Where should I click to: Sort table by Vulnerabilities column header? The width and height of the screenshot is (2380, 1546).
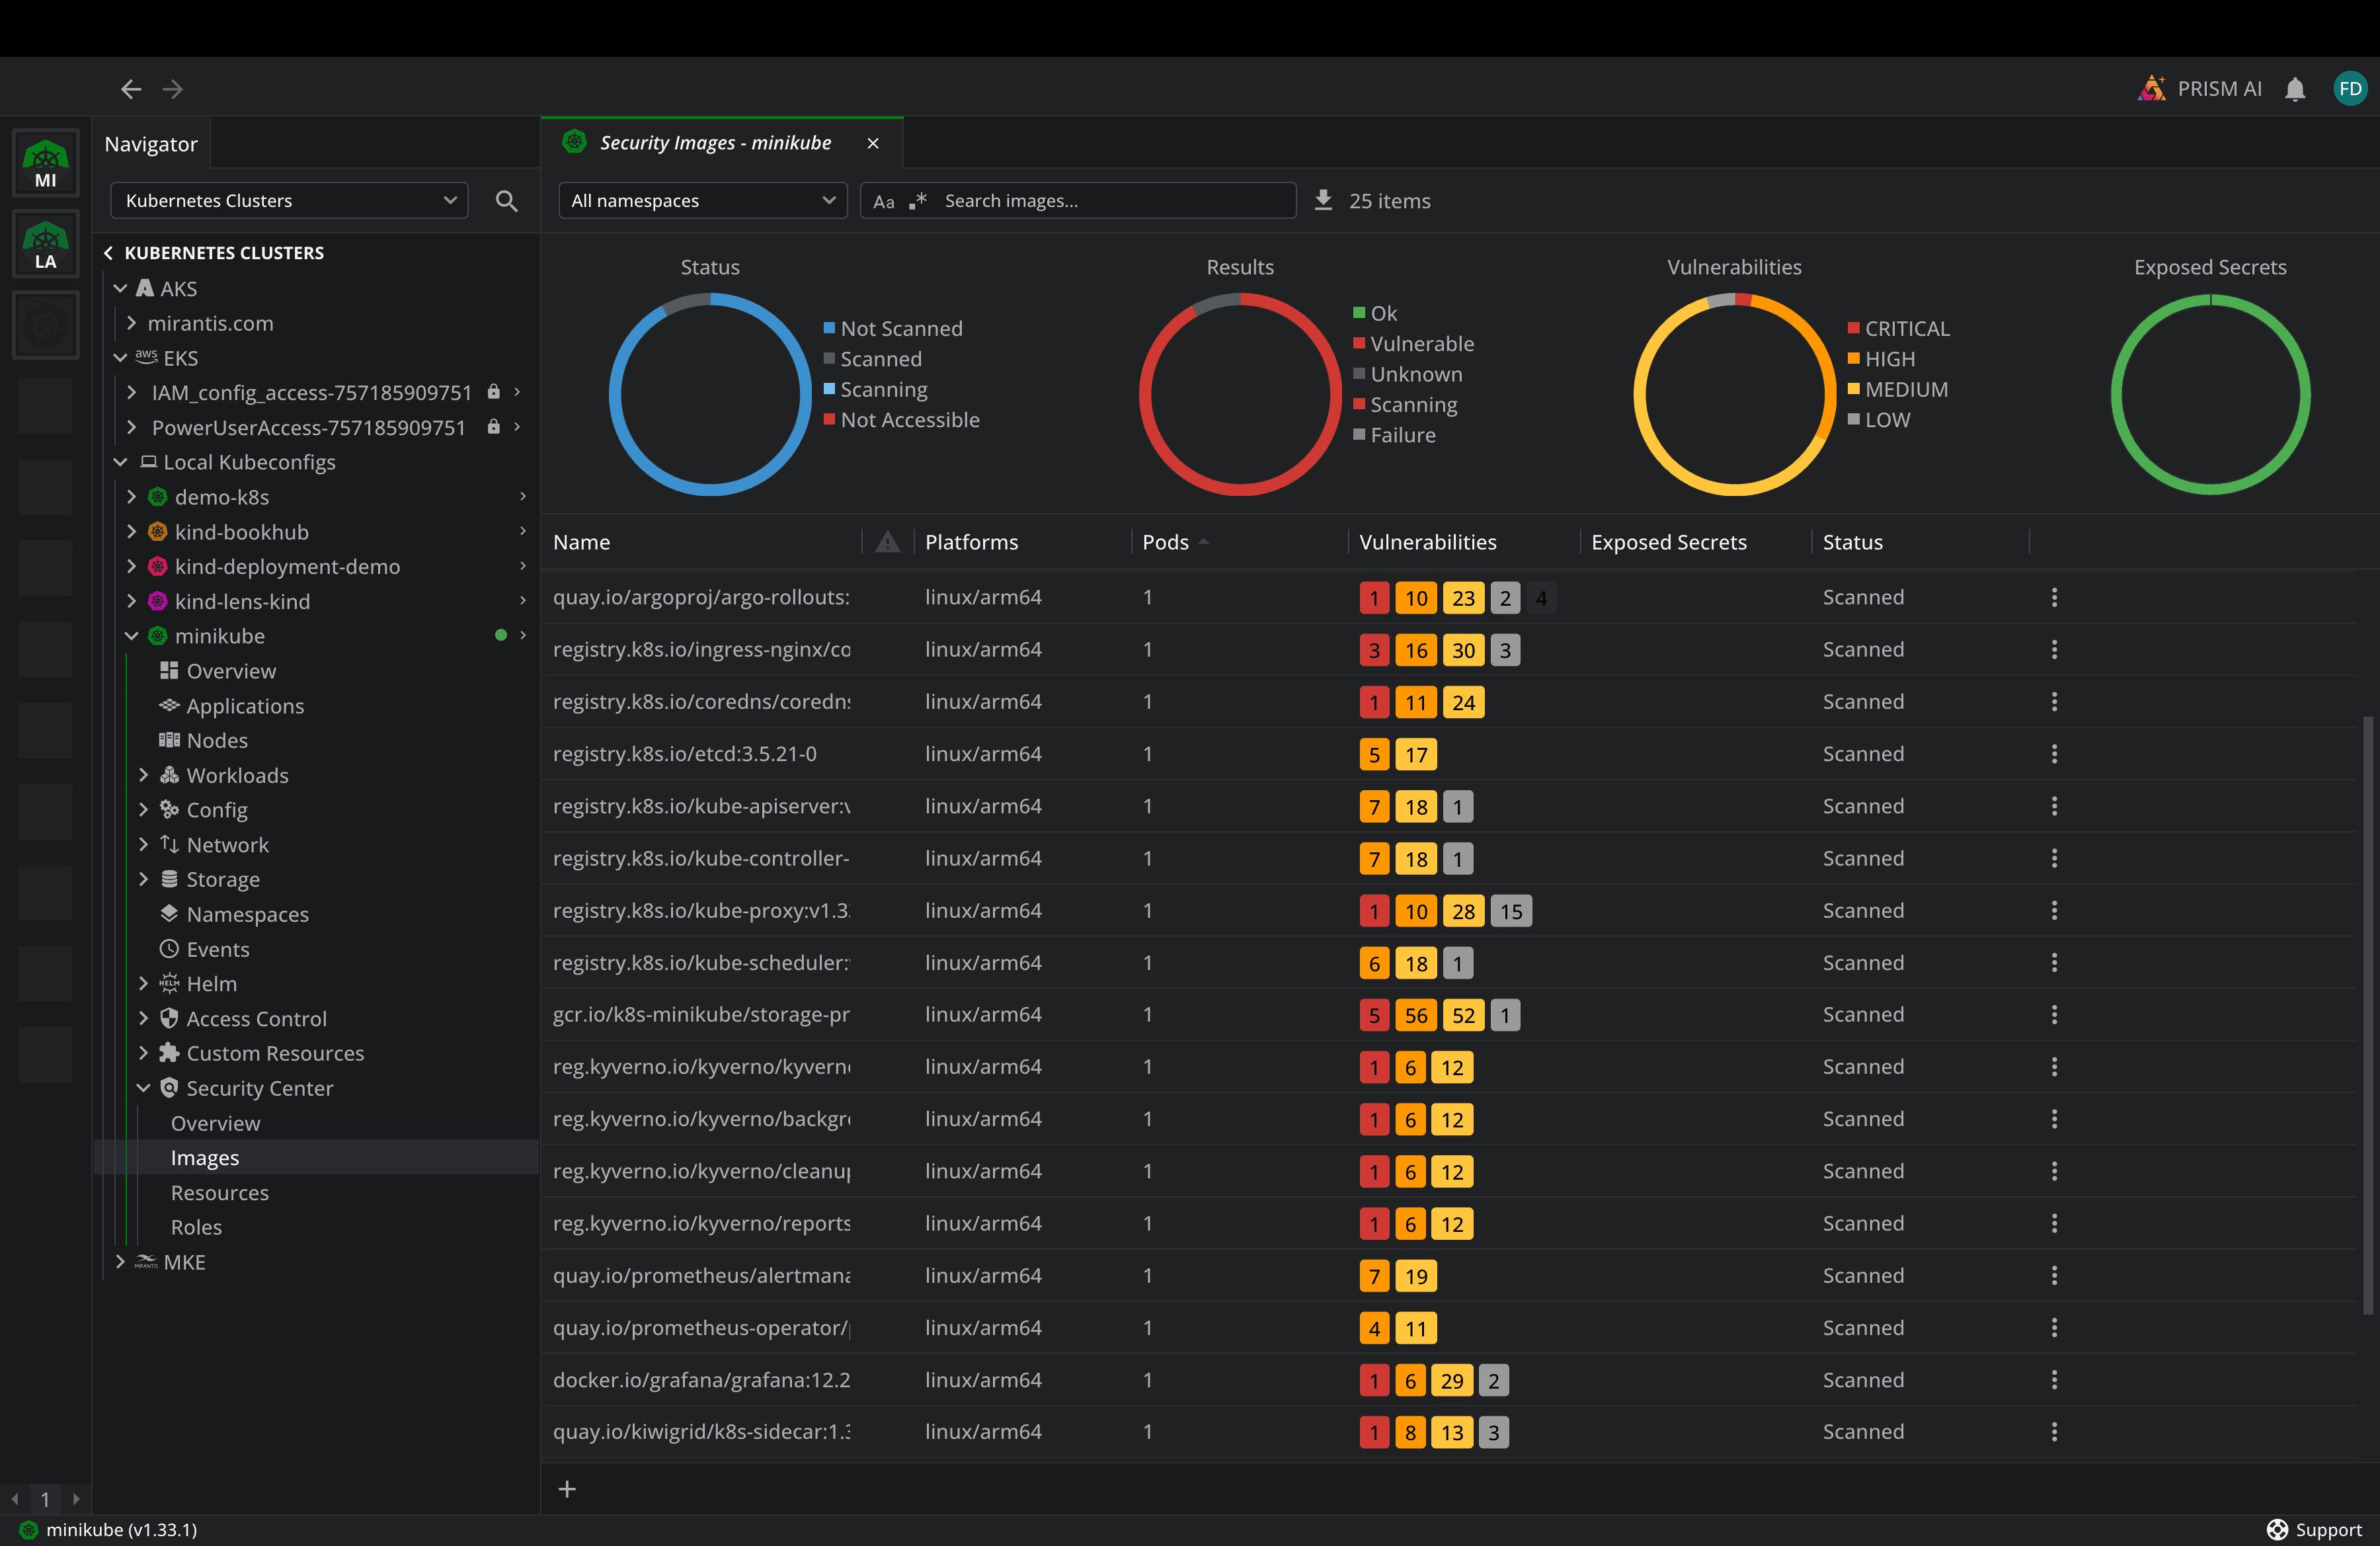point(1427,542)
